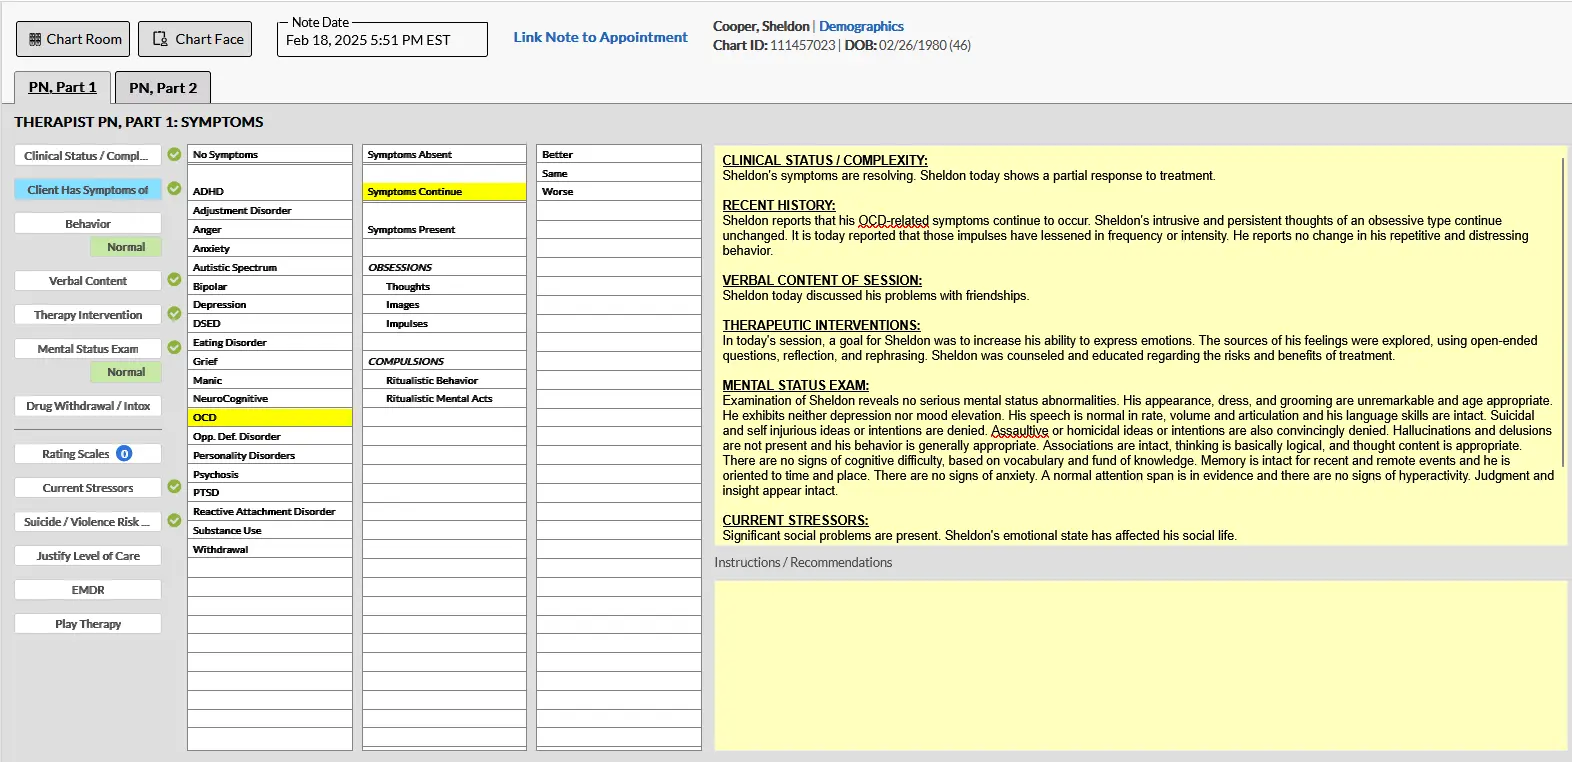The width and height of the screenshot is (1572, 762).
Task: Open the Drug Withdrawal / Intox section
Action: point(88,406)
